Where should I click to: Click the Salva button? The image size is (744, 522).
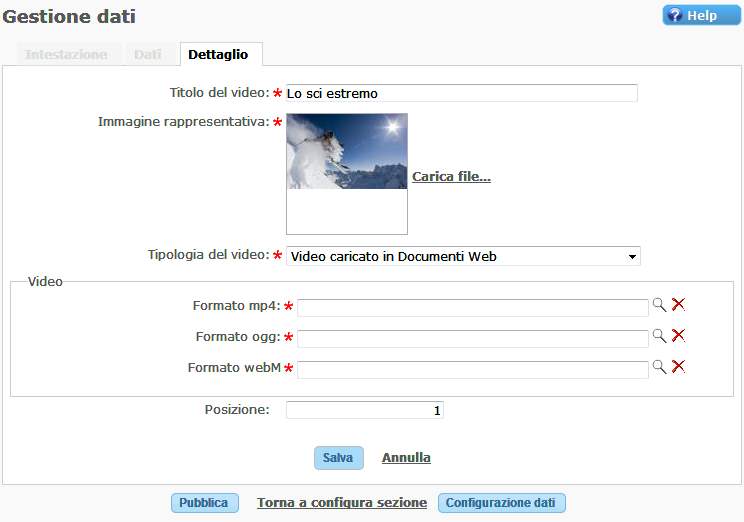338,458
